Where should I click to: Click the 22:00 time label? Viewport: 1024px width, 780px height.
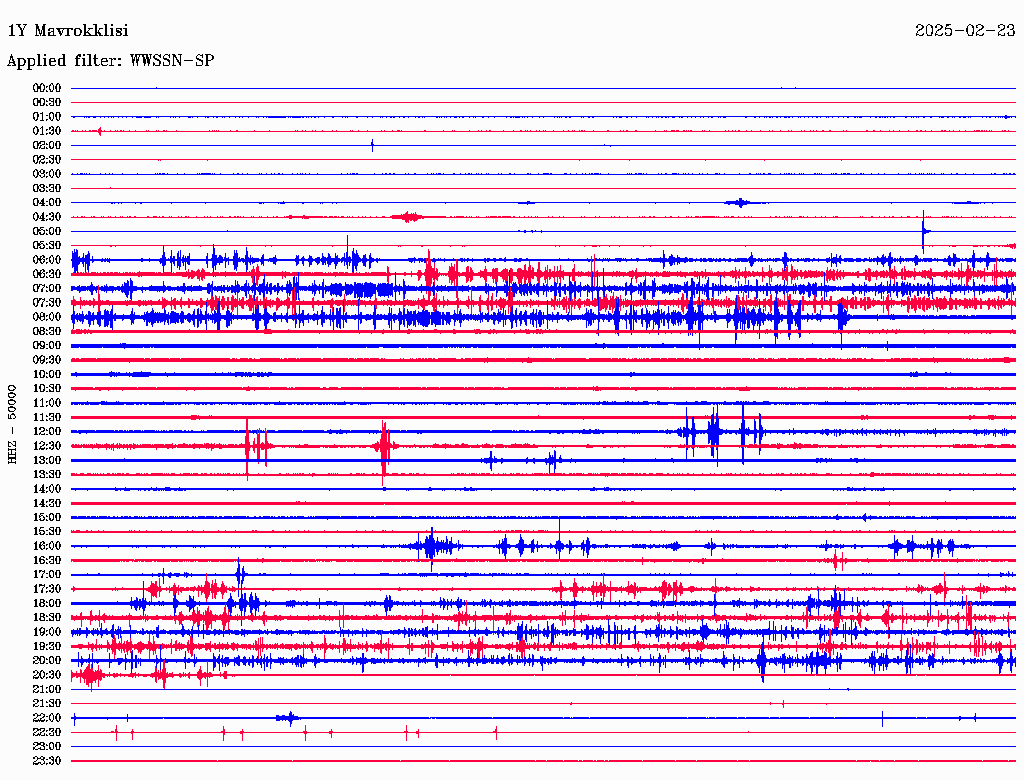[x=46, y=718]
